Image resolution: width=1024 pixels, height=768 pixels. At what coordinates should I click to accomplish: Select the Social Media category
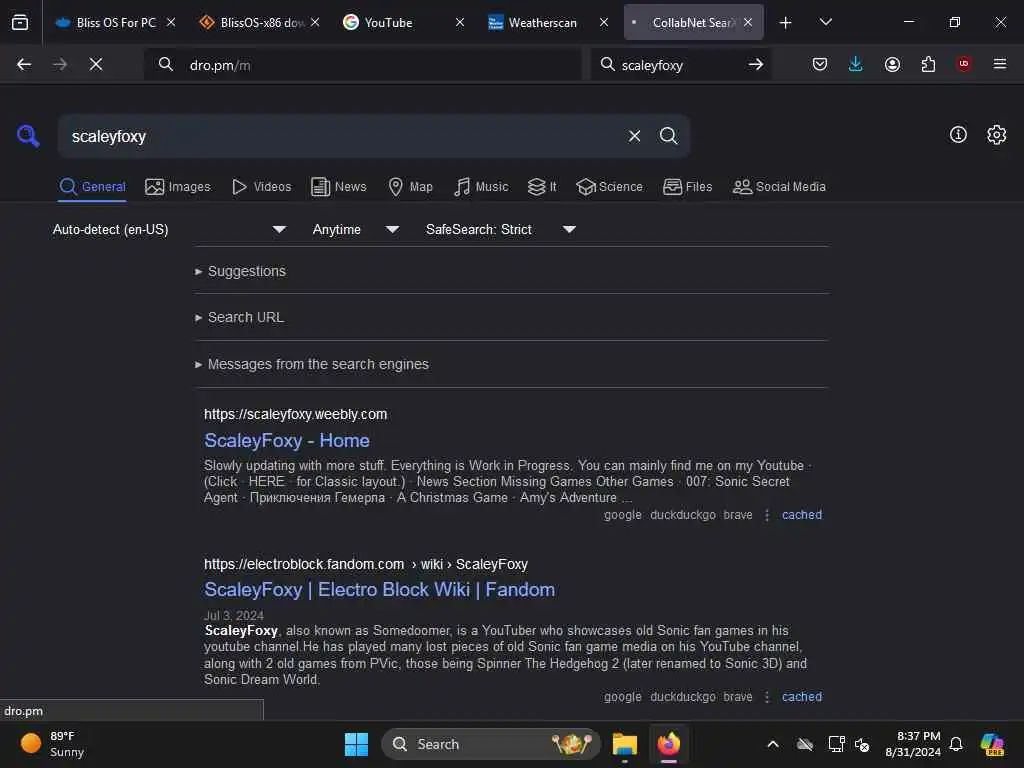click(779, 187)
